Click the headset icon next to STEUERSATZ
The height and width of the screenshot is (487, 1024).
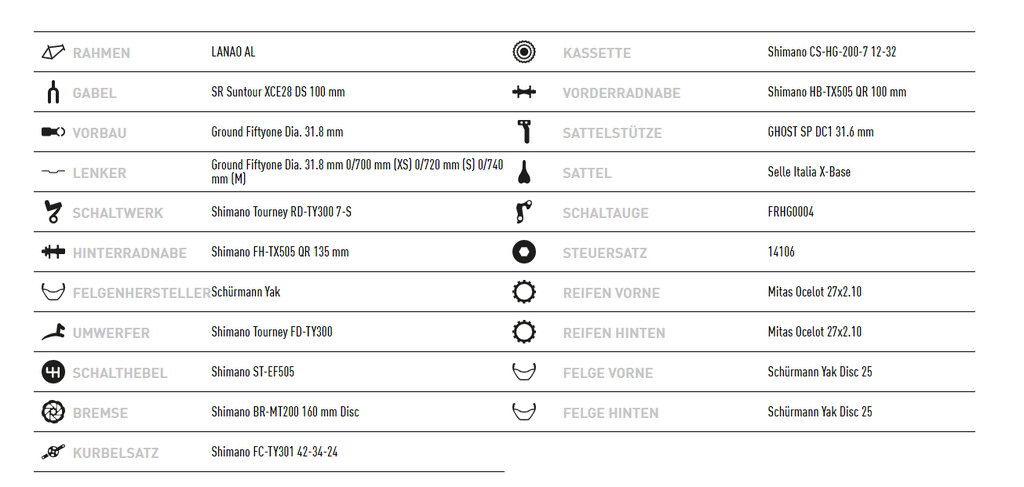[x=524, y=252]
